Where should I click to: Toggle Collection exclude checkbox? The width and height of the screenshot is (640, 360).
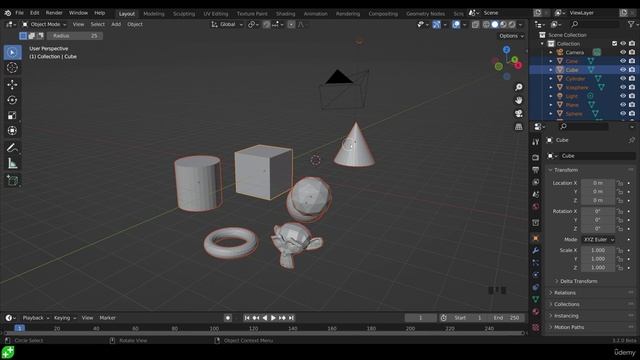614,44
